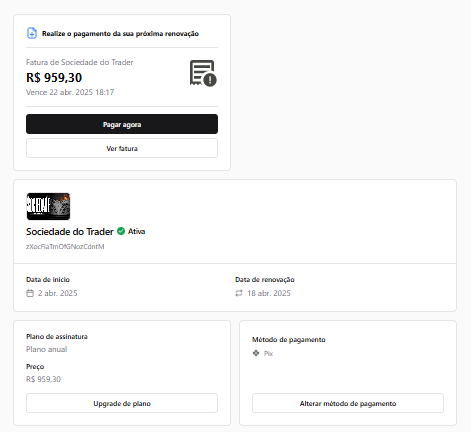Click the 18 abr. 2025 renewal date

point(269,293)
